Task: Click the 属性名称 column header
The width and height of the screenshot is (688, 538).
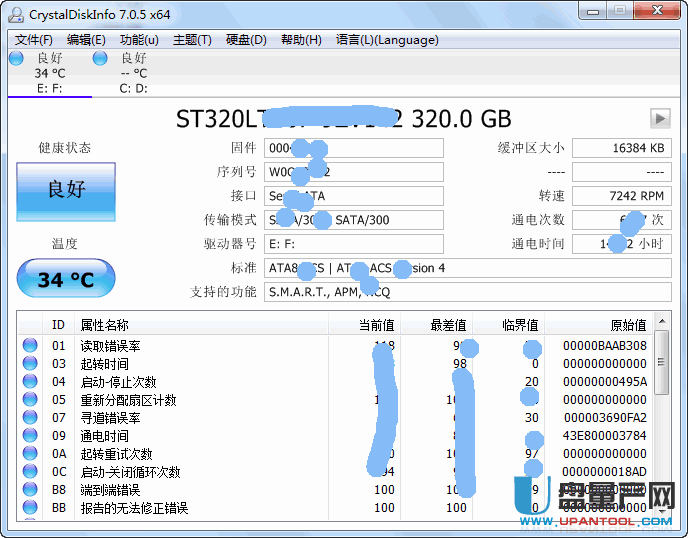Action: 105,325
